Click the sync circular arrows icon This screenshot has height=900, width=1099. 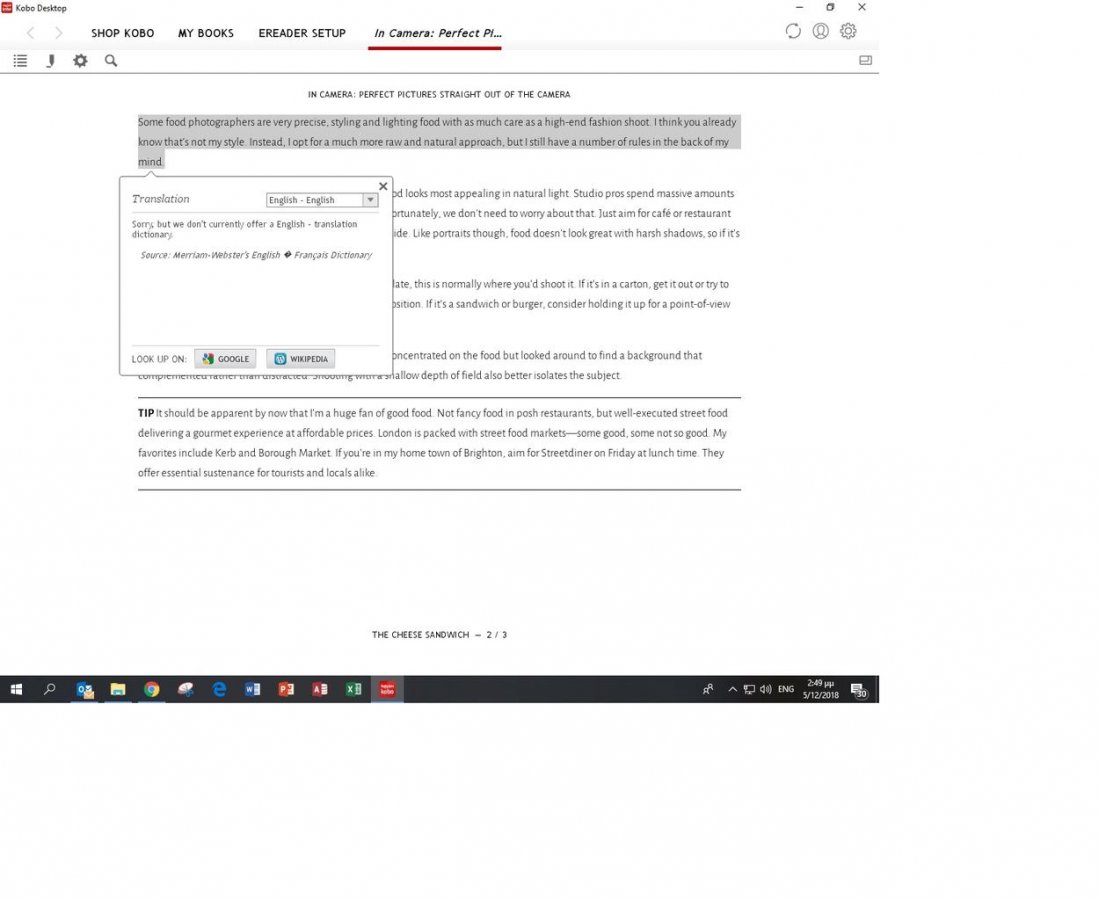(793, 31)
